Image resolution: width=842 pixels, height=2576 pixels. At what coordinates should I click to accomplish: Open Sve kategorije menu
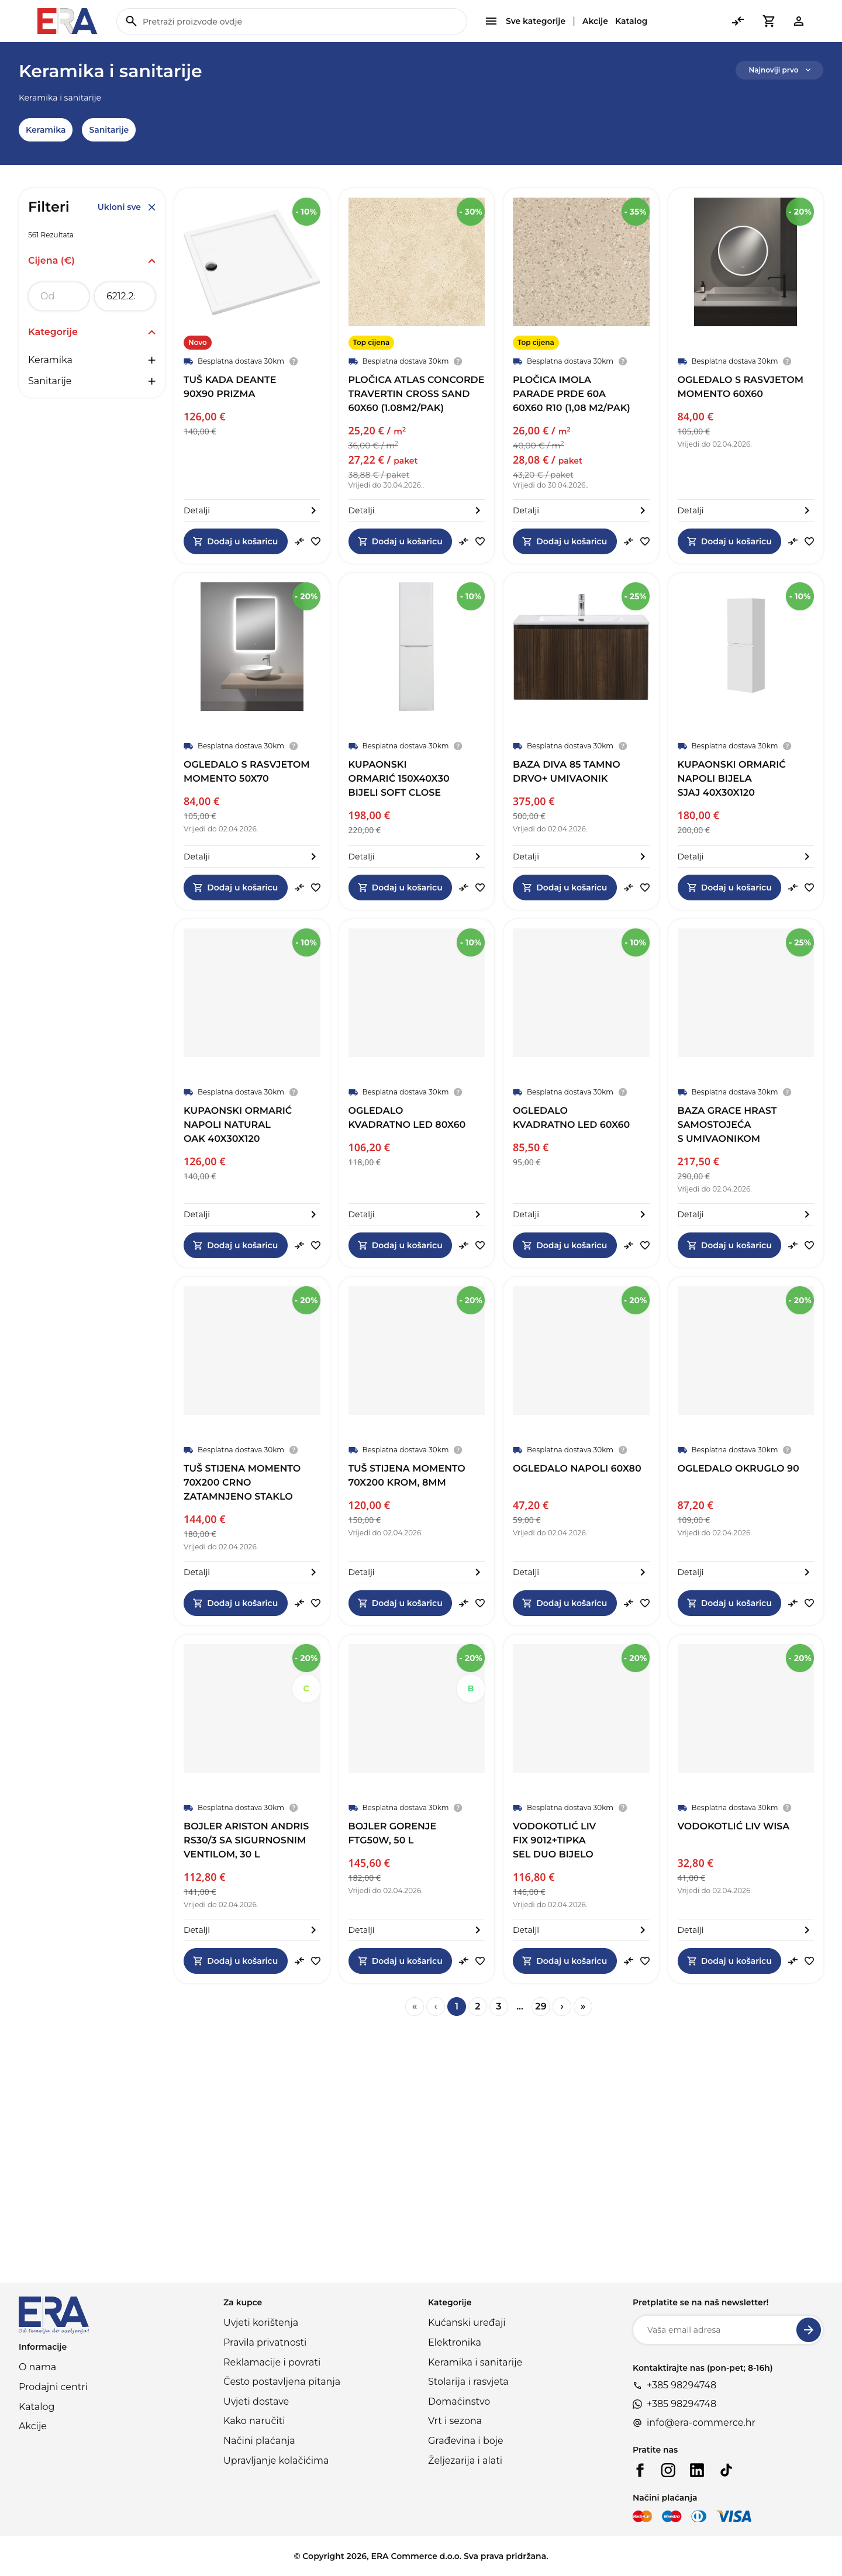pyautogui.click(x=525, y=21)
